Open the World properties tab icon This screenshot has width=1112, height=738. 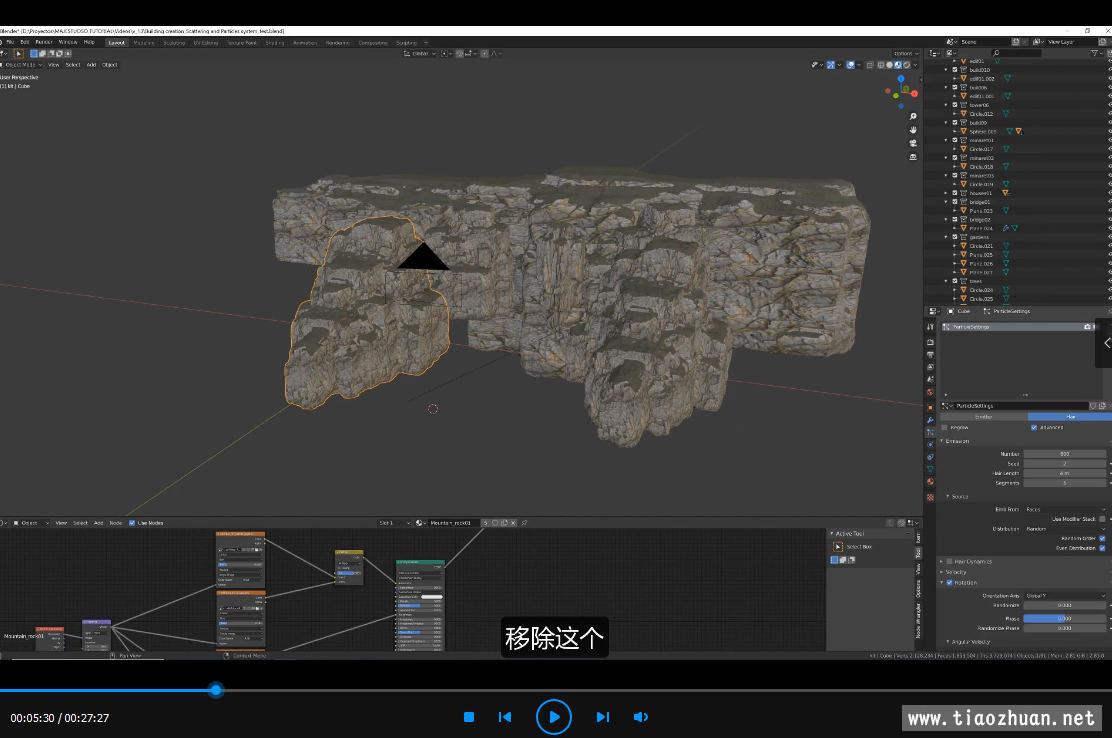pos(930,392)
